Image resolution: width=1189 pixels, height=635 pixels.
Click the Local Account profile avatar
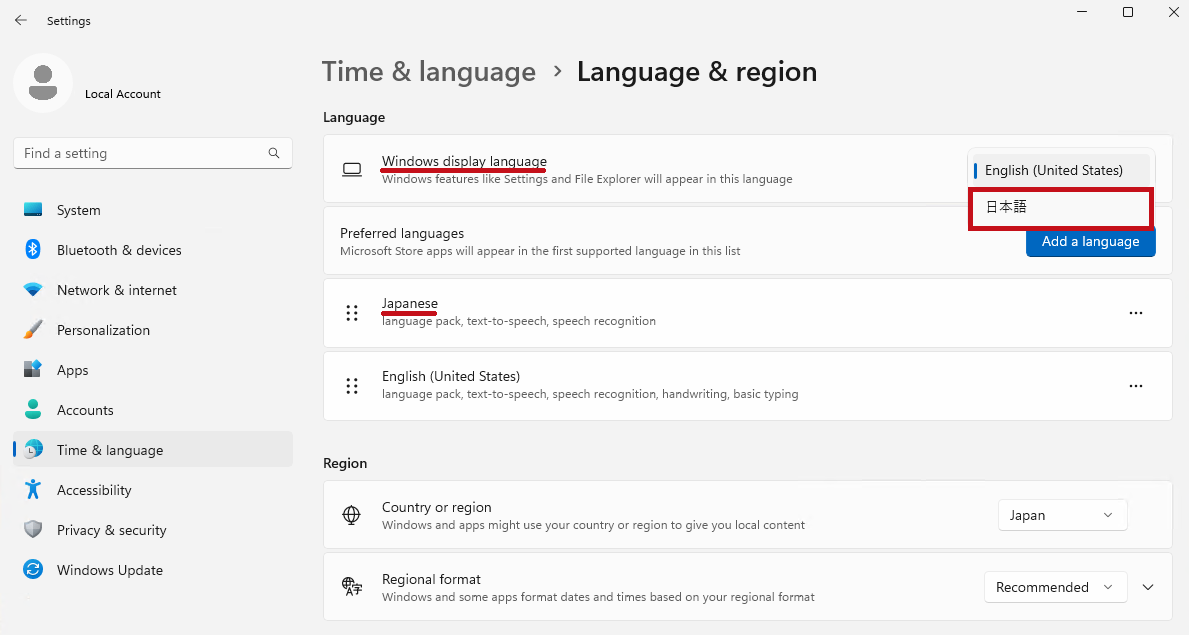[43, 83]
